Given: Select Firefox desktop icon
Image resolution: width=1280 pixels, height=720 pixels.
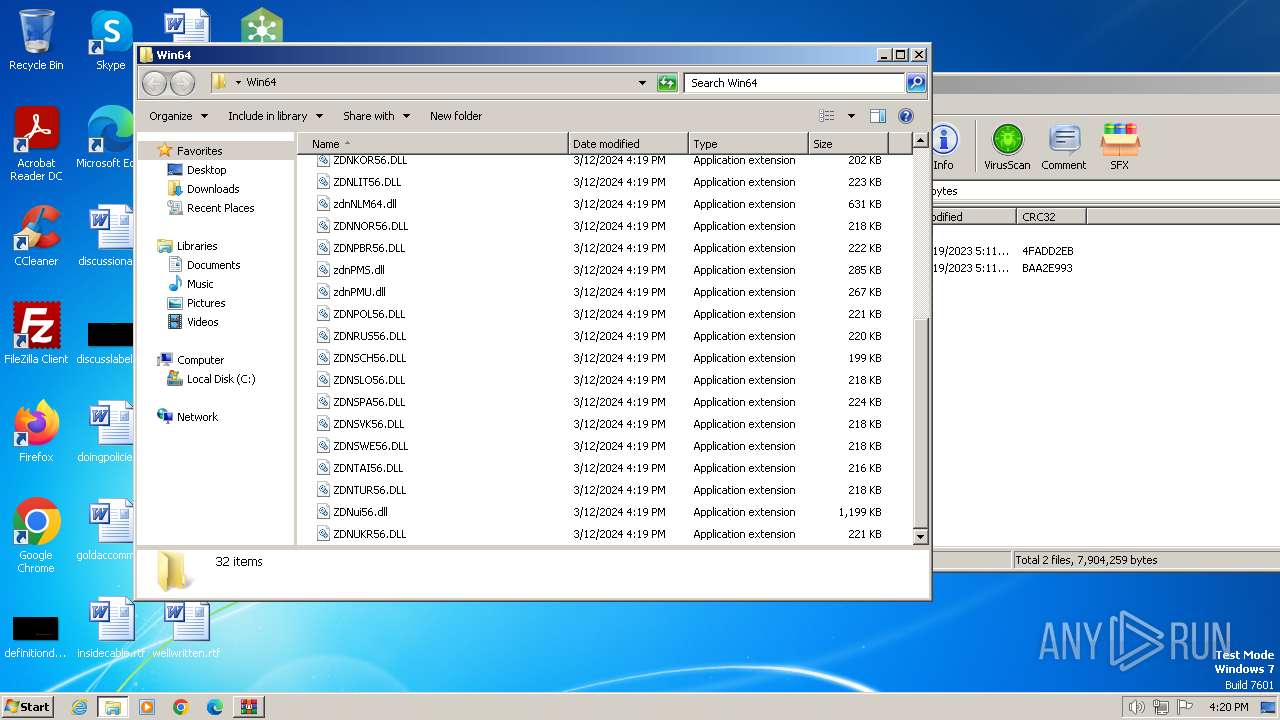Looking at the screenshot, I should (x=36, y=432).
